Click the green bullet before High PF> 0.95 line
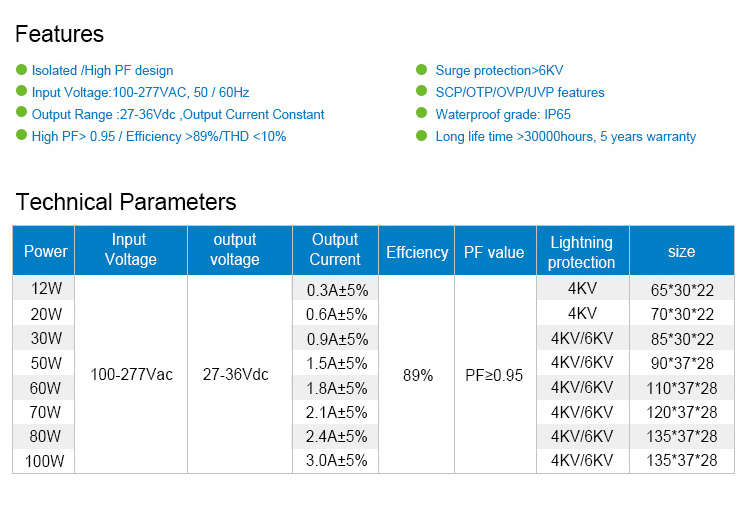The image size is (750, 510). tap(22, 136)
